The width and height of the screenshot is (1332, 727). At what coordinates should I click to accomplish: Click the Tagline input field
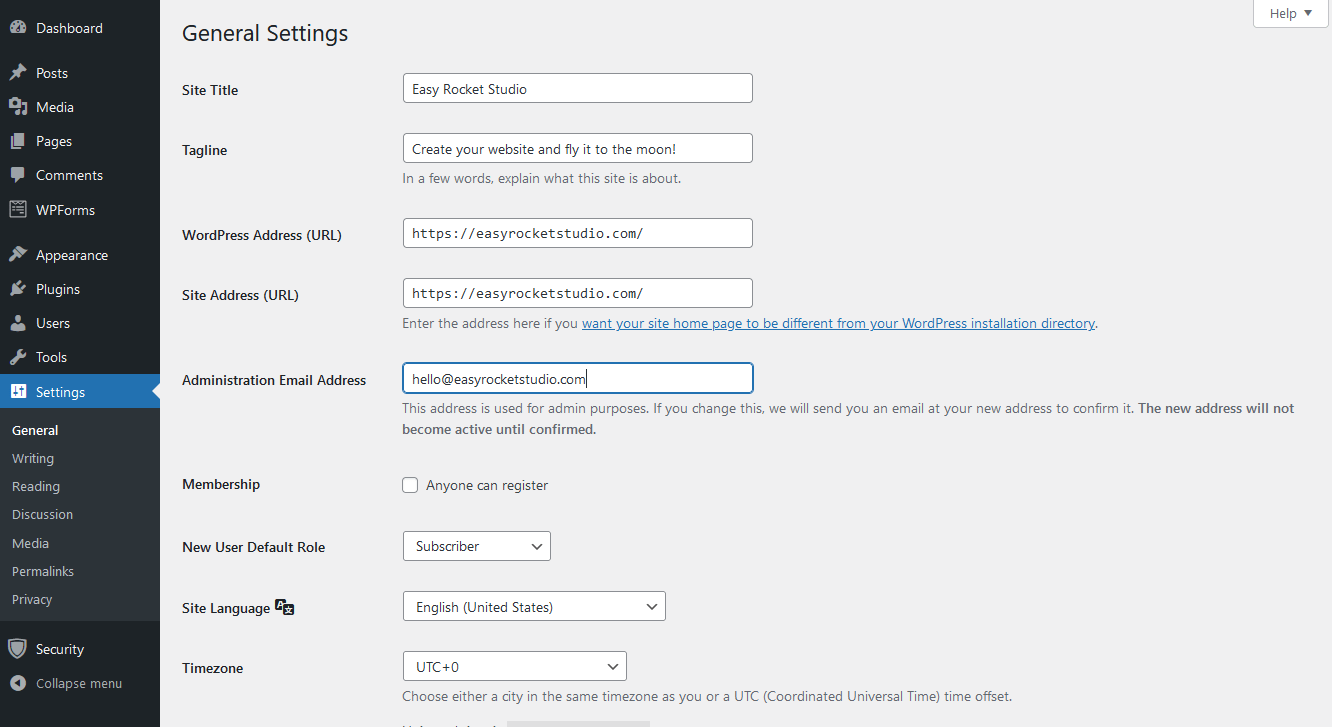click(x=577, y=148)
